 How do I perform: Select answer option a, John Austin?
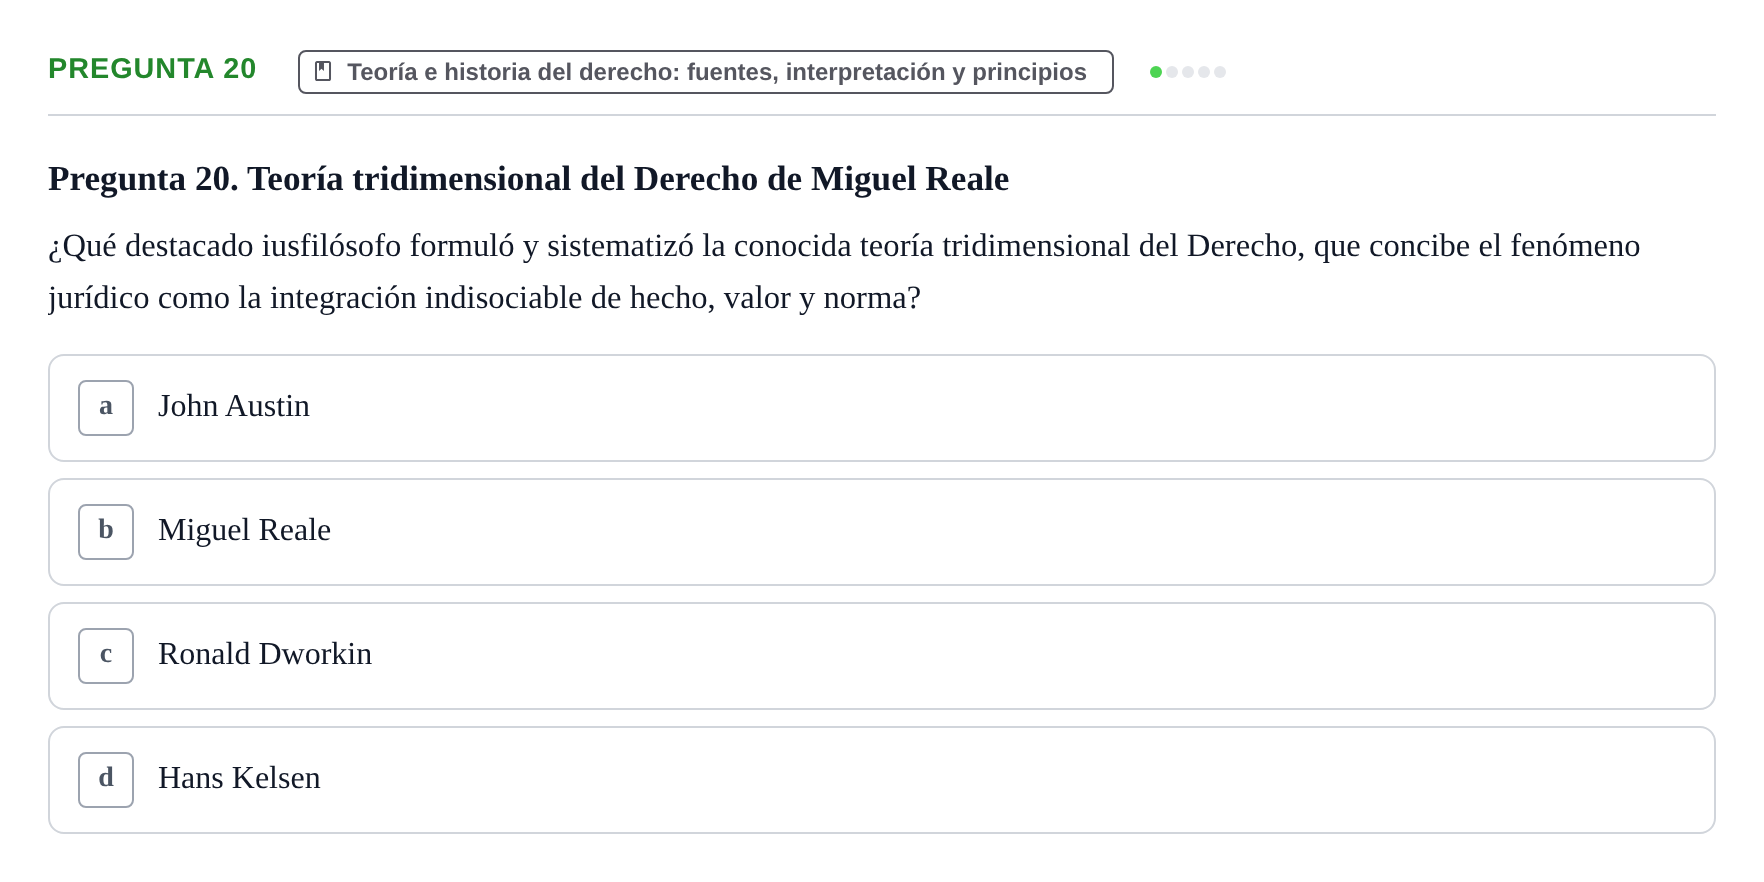tap(881, 408)
